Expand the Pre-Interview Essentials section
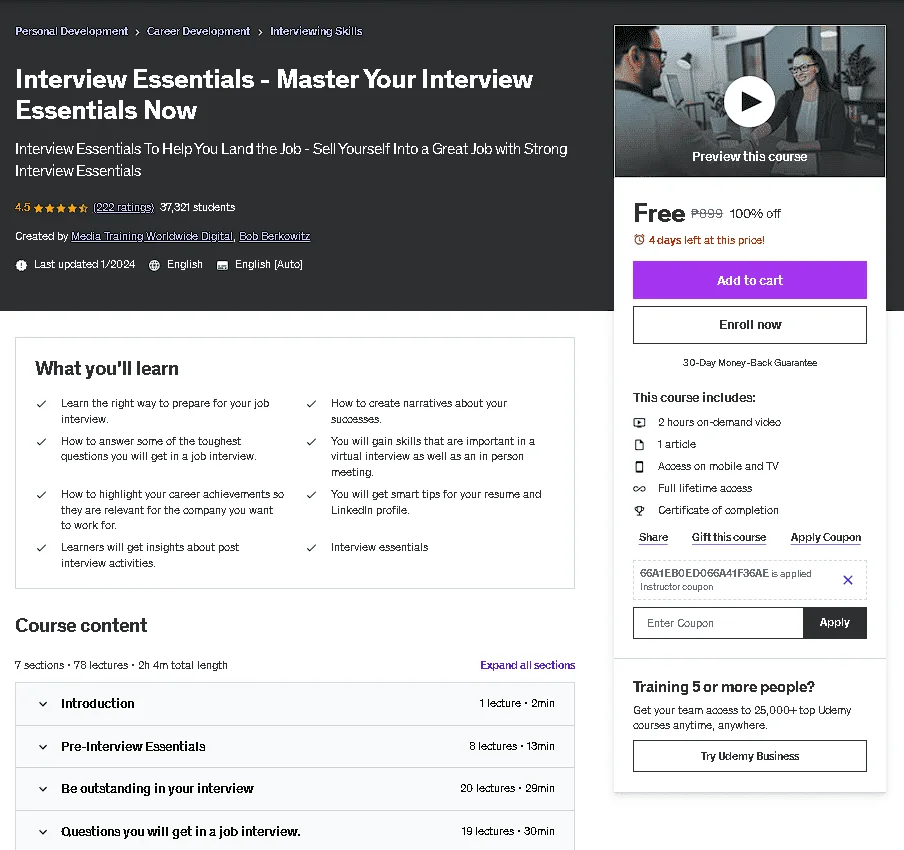904x850 pixels. point(295,746)
